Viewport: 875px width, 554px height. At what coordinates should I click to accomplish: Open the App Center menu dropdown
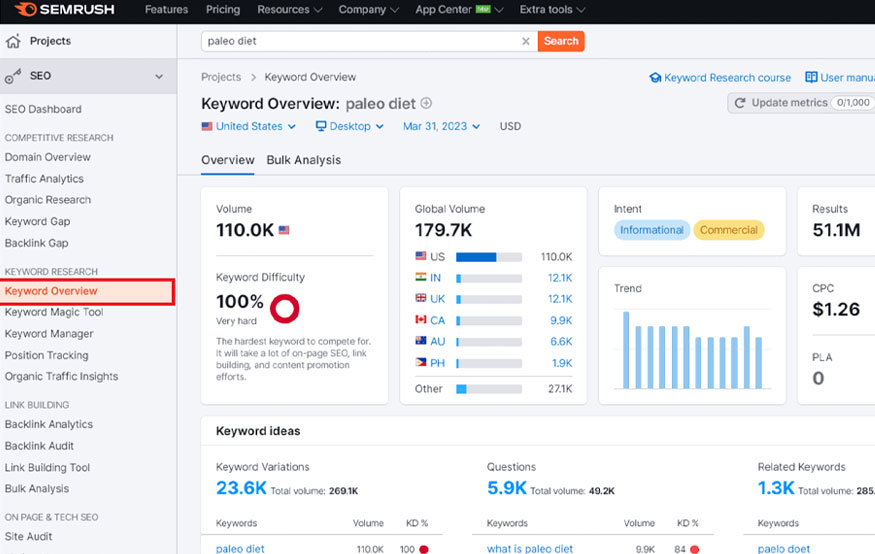[459, 9]
